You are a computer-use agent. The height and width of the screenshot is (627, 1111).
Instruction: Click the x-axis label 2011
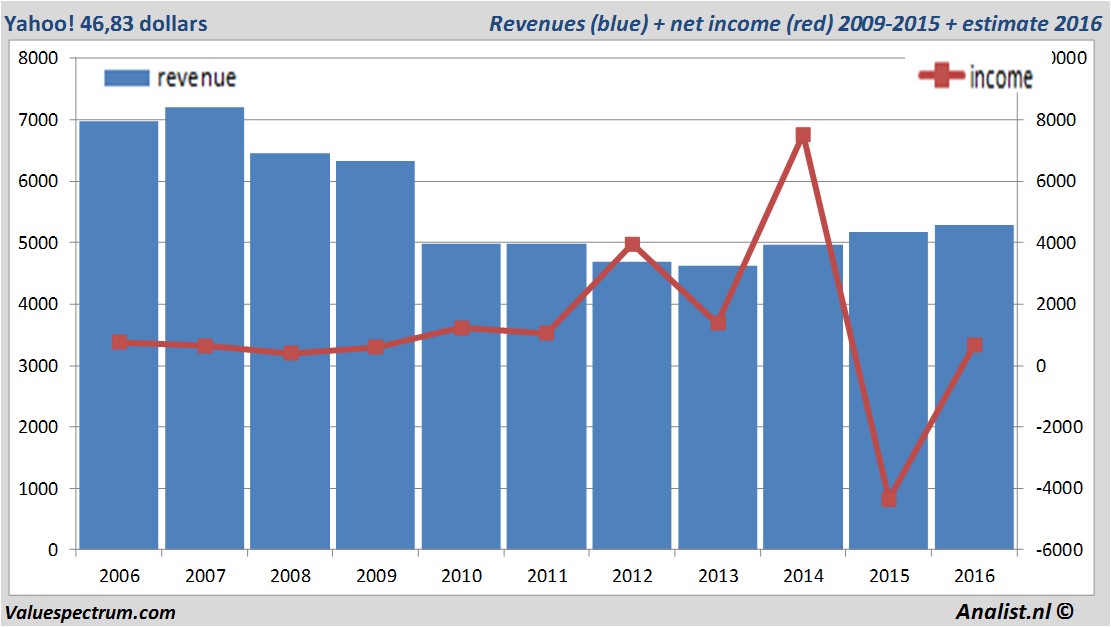547,576
